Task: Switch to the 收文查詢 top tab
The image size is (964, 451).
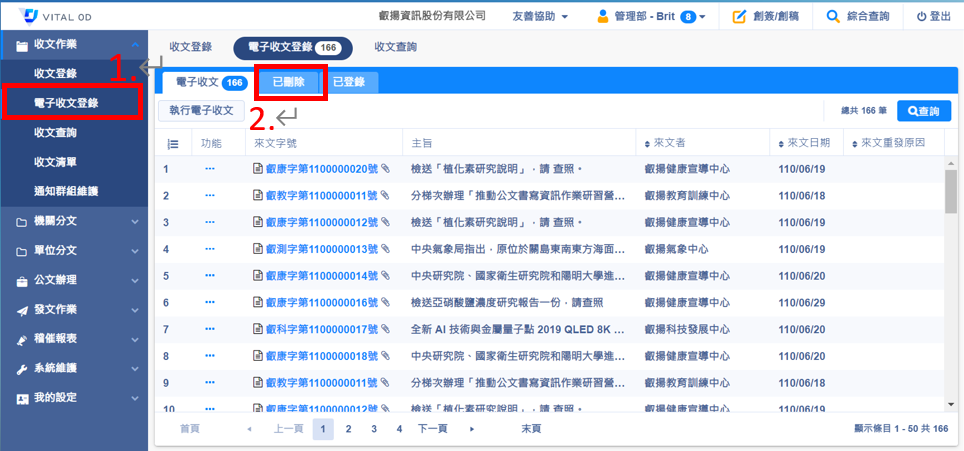Action: coord(395,47)
